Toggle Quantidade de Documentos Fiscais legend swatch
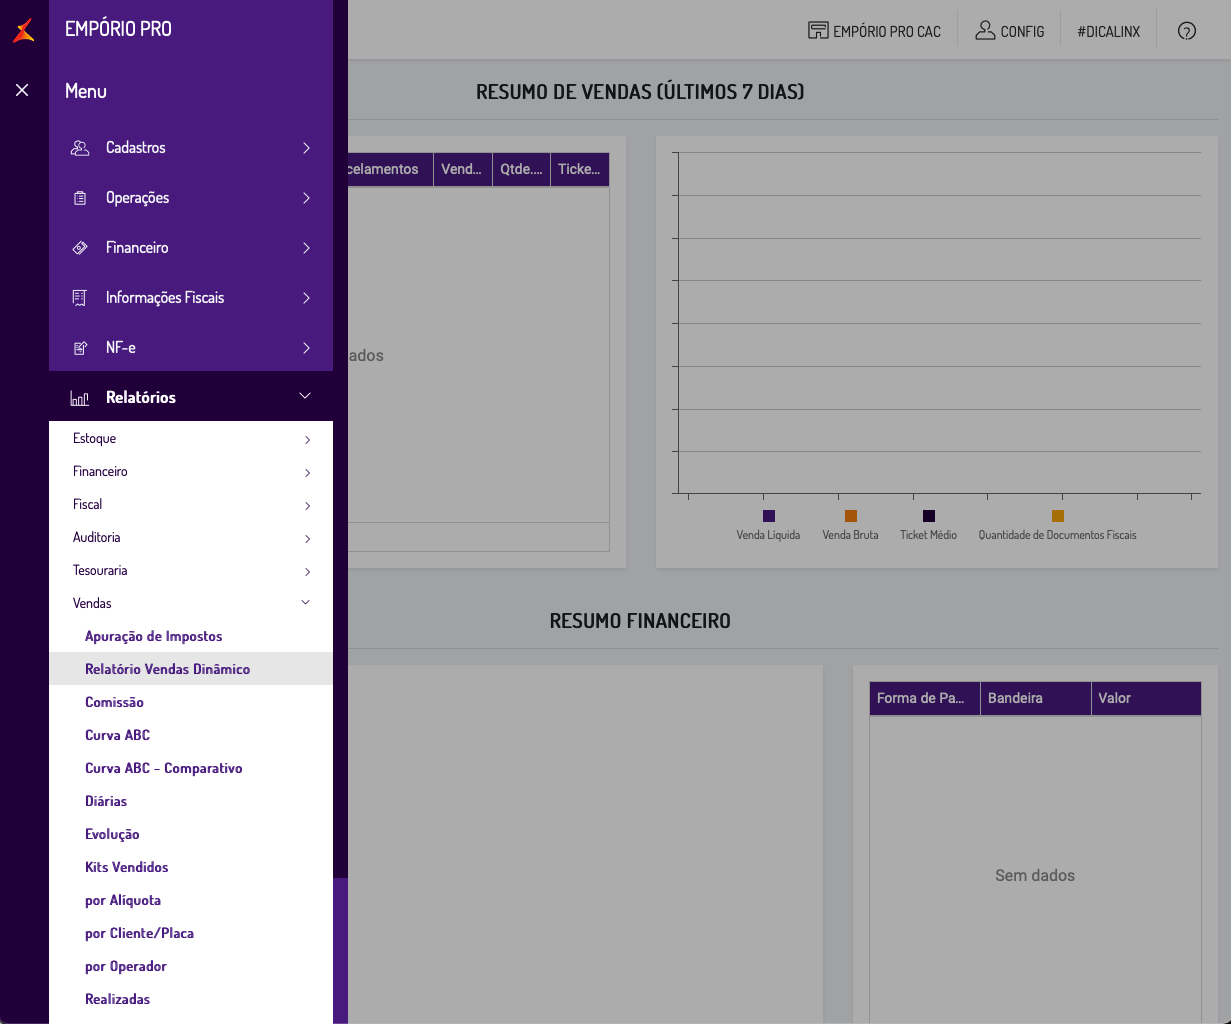The height and width of the screenshot is (1024, 1231). (x=1058, y=516)
